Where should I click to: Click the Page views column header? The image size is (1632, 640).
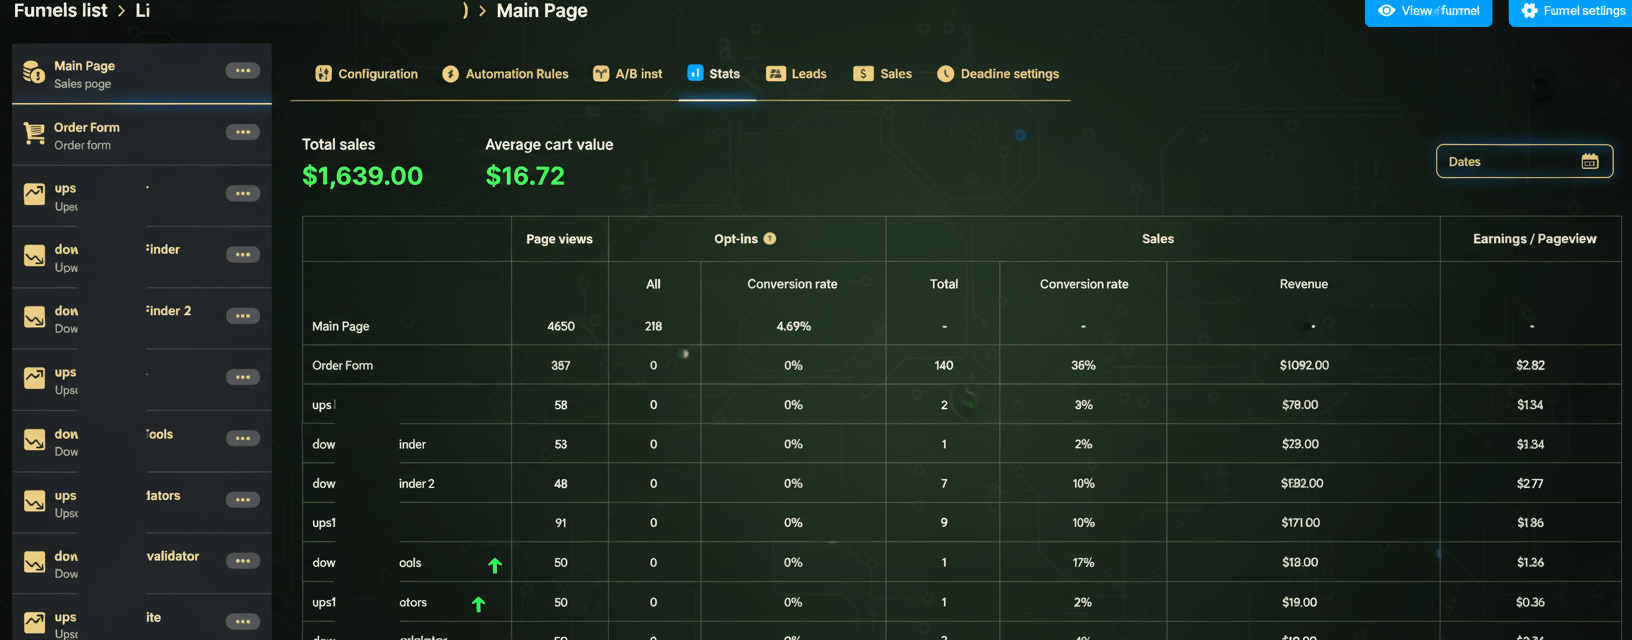click(559, 239)
